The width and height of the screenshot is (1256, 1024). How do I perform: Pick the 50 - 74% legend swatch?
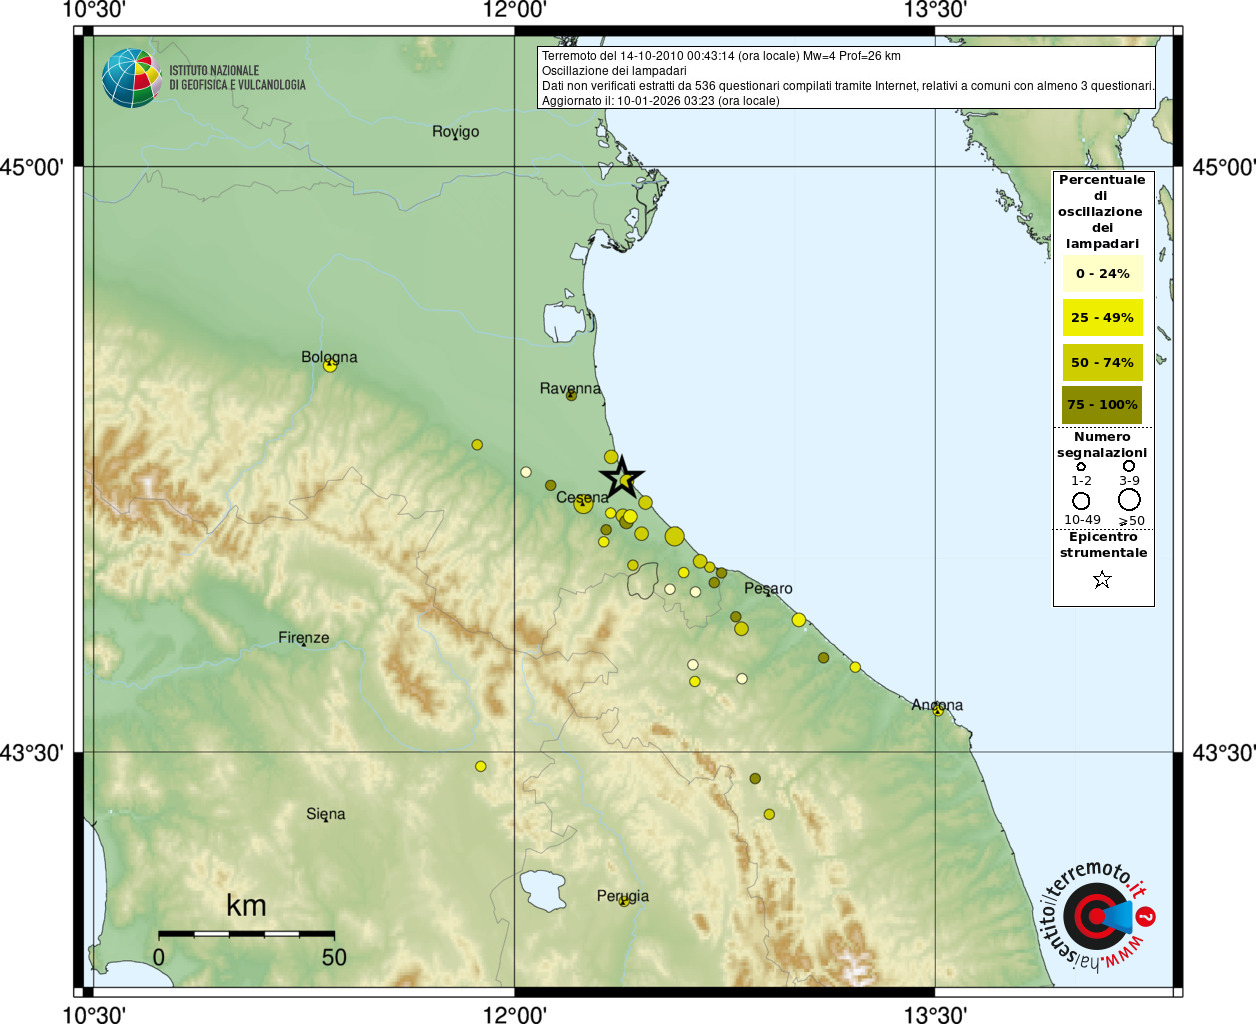[1102, 362]
